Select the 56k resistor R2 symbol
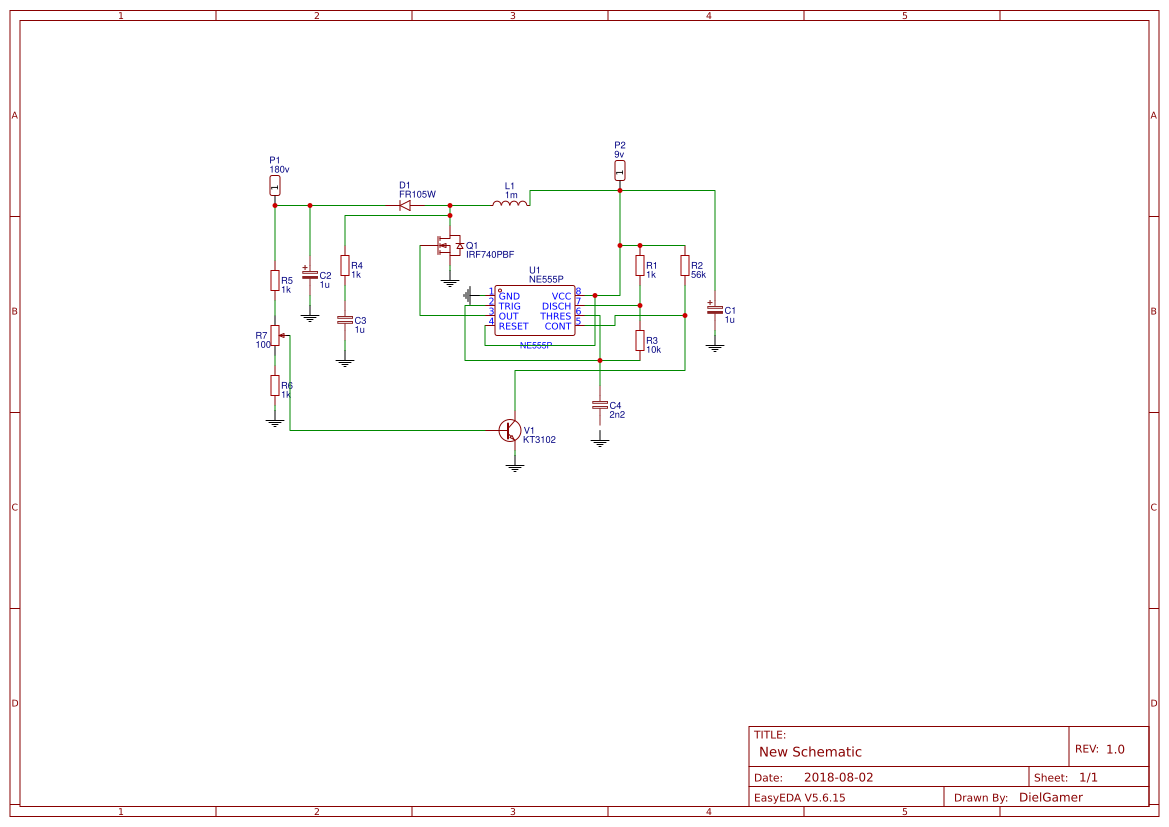Viewport: 1169px width, 827px height. click(684, 265)
